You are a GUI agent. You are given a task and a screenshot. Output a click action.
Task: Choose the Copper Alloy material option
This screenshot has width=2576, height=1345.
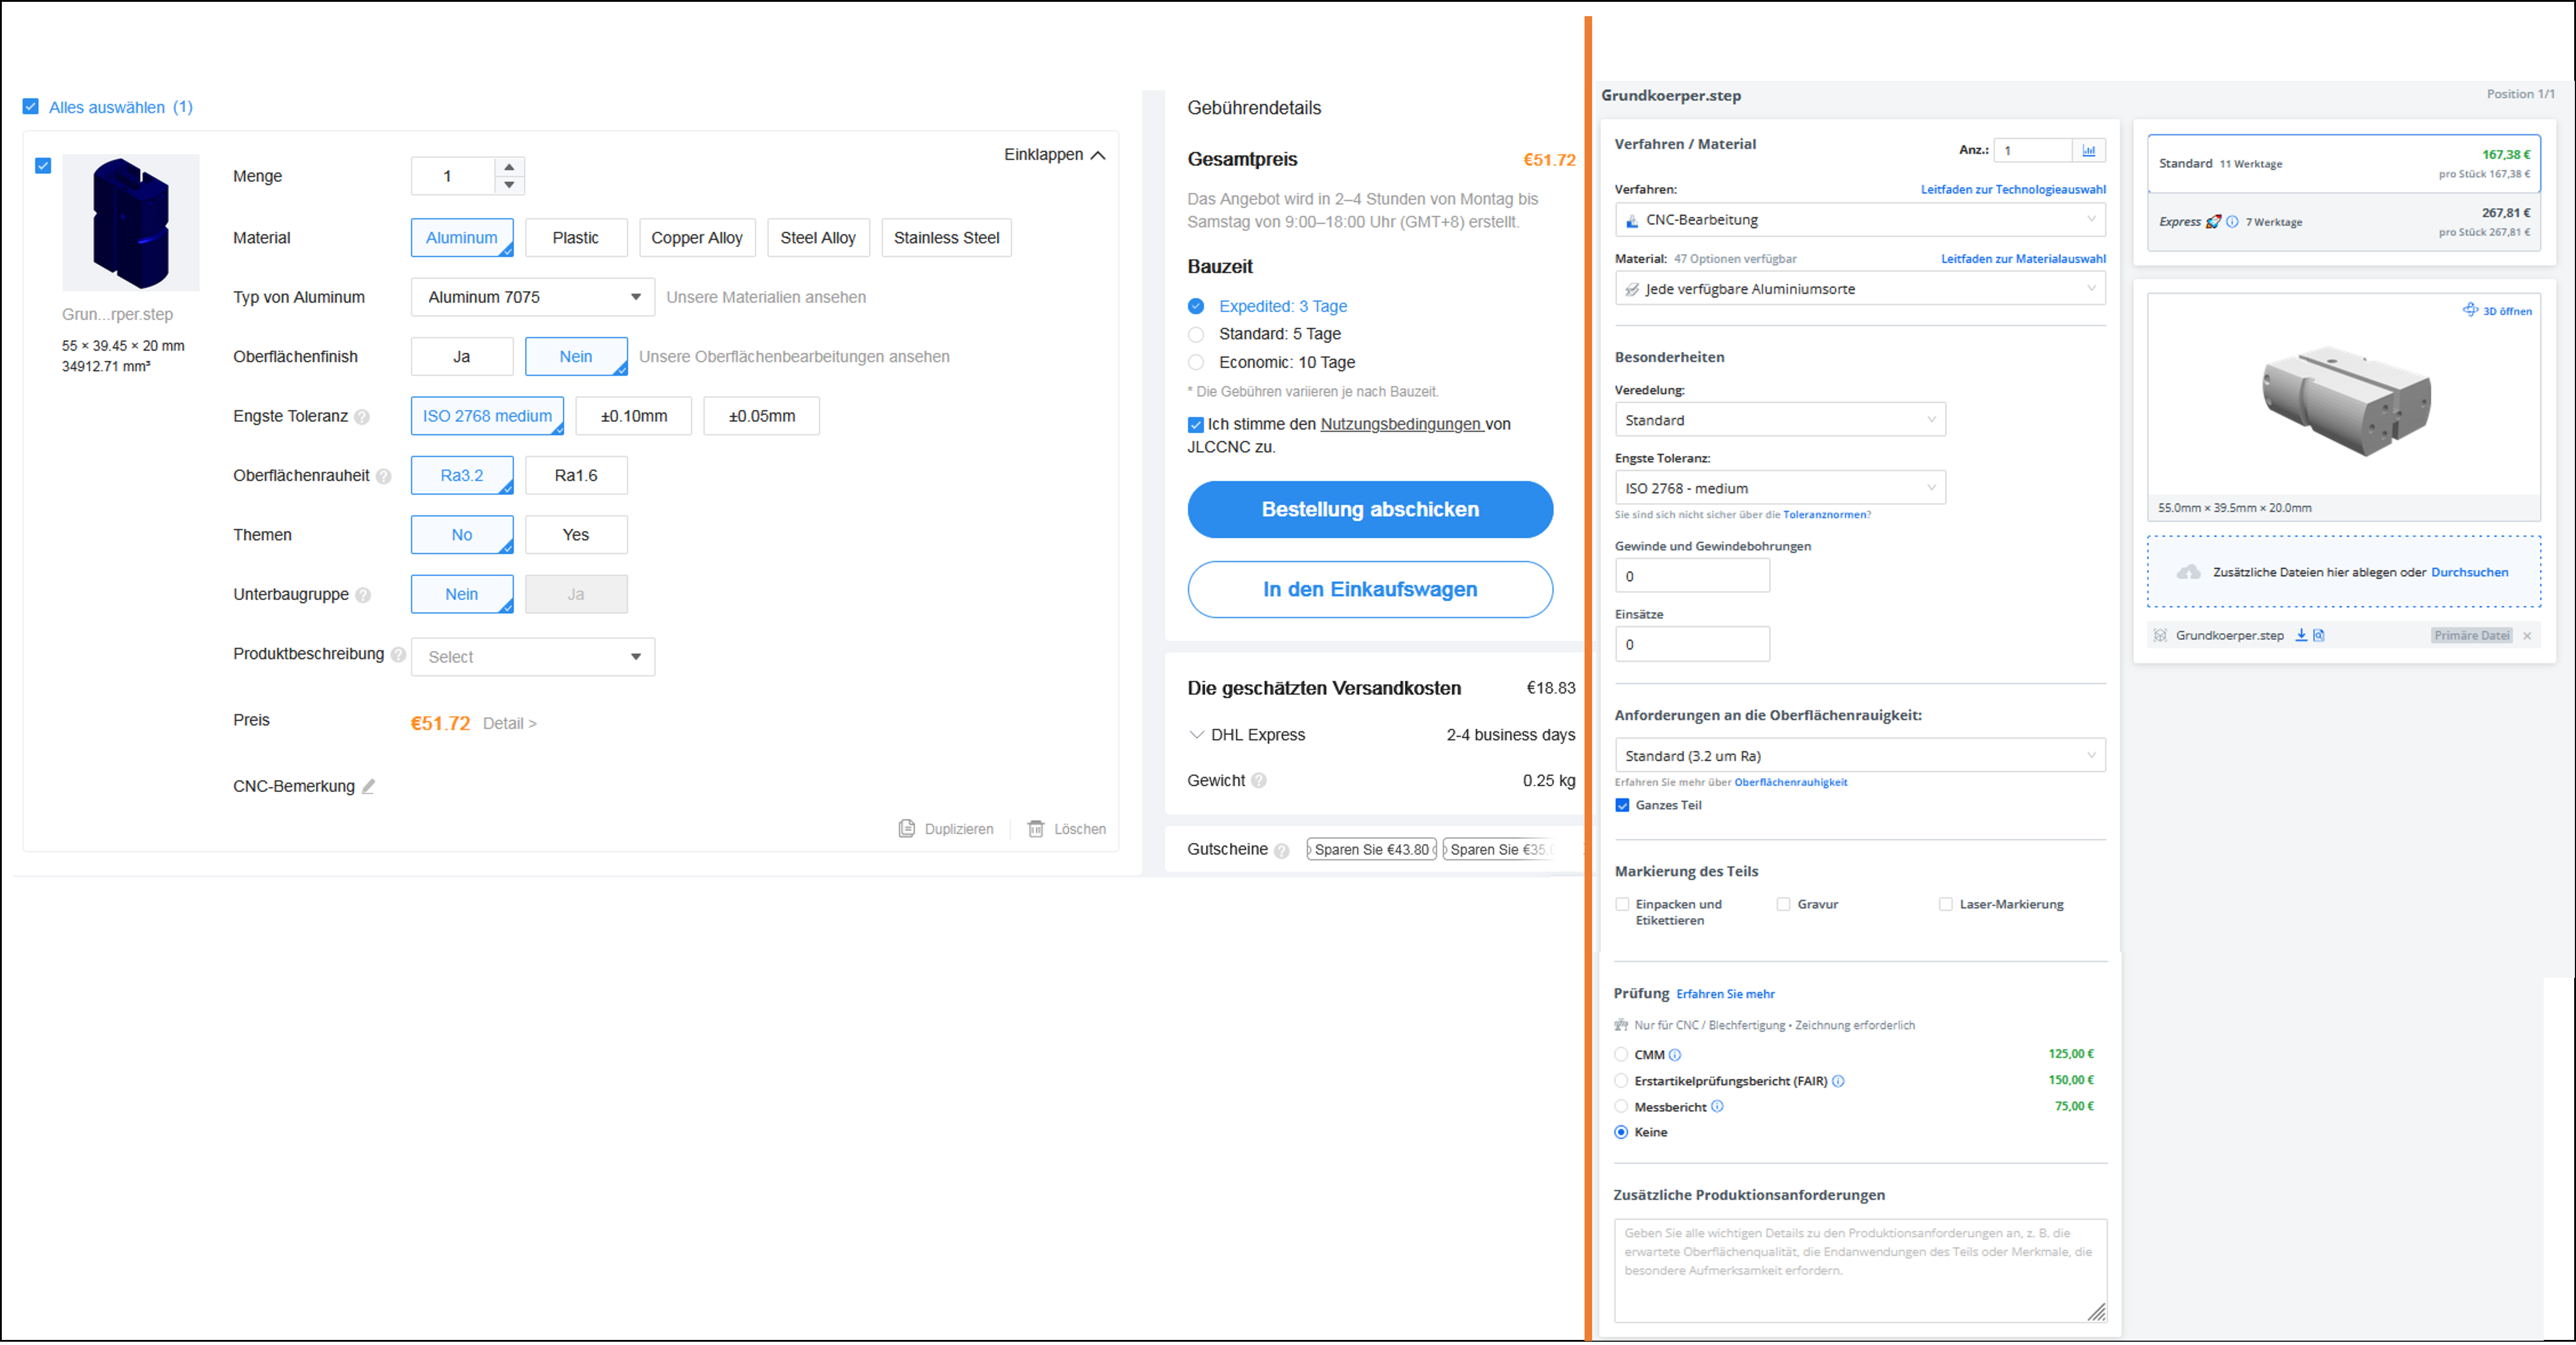(x=697, y=238)
